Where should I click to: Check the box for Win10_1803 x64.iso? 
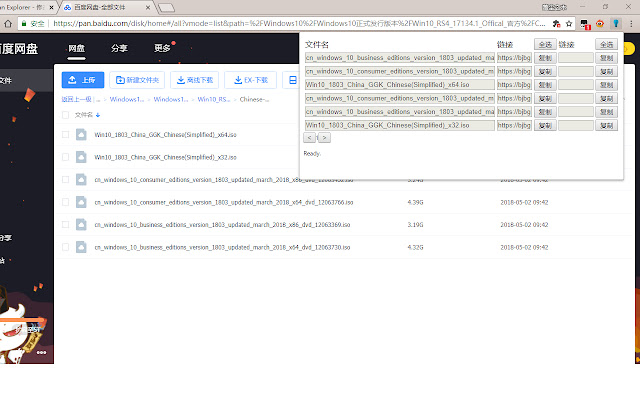65,134
